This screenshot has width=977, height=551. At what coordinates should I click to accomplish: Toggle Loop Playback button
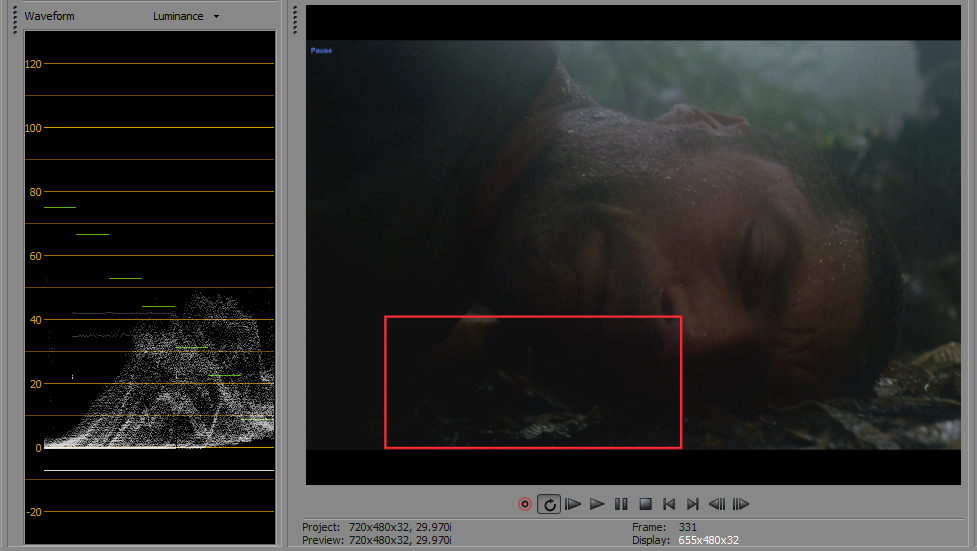point(549,504)
